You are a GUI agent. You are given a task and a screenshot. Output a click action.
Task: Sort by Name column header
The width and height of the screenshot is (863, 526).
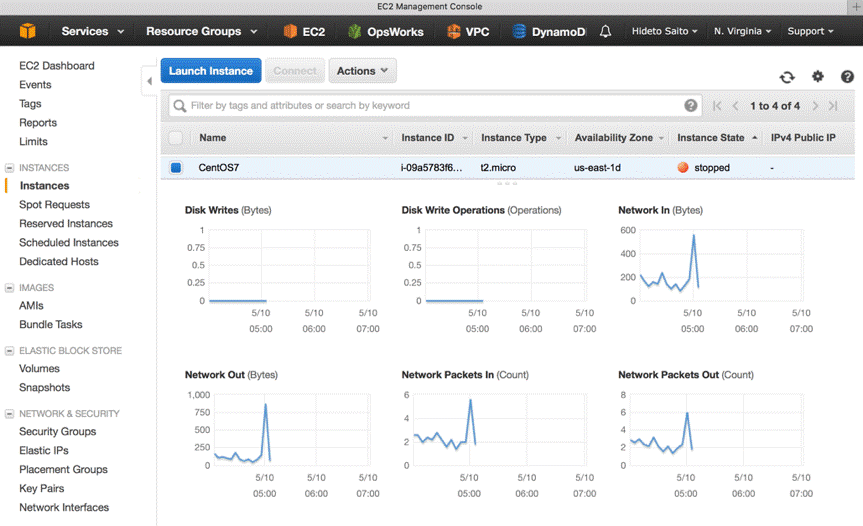(212, 138)
